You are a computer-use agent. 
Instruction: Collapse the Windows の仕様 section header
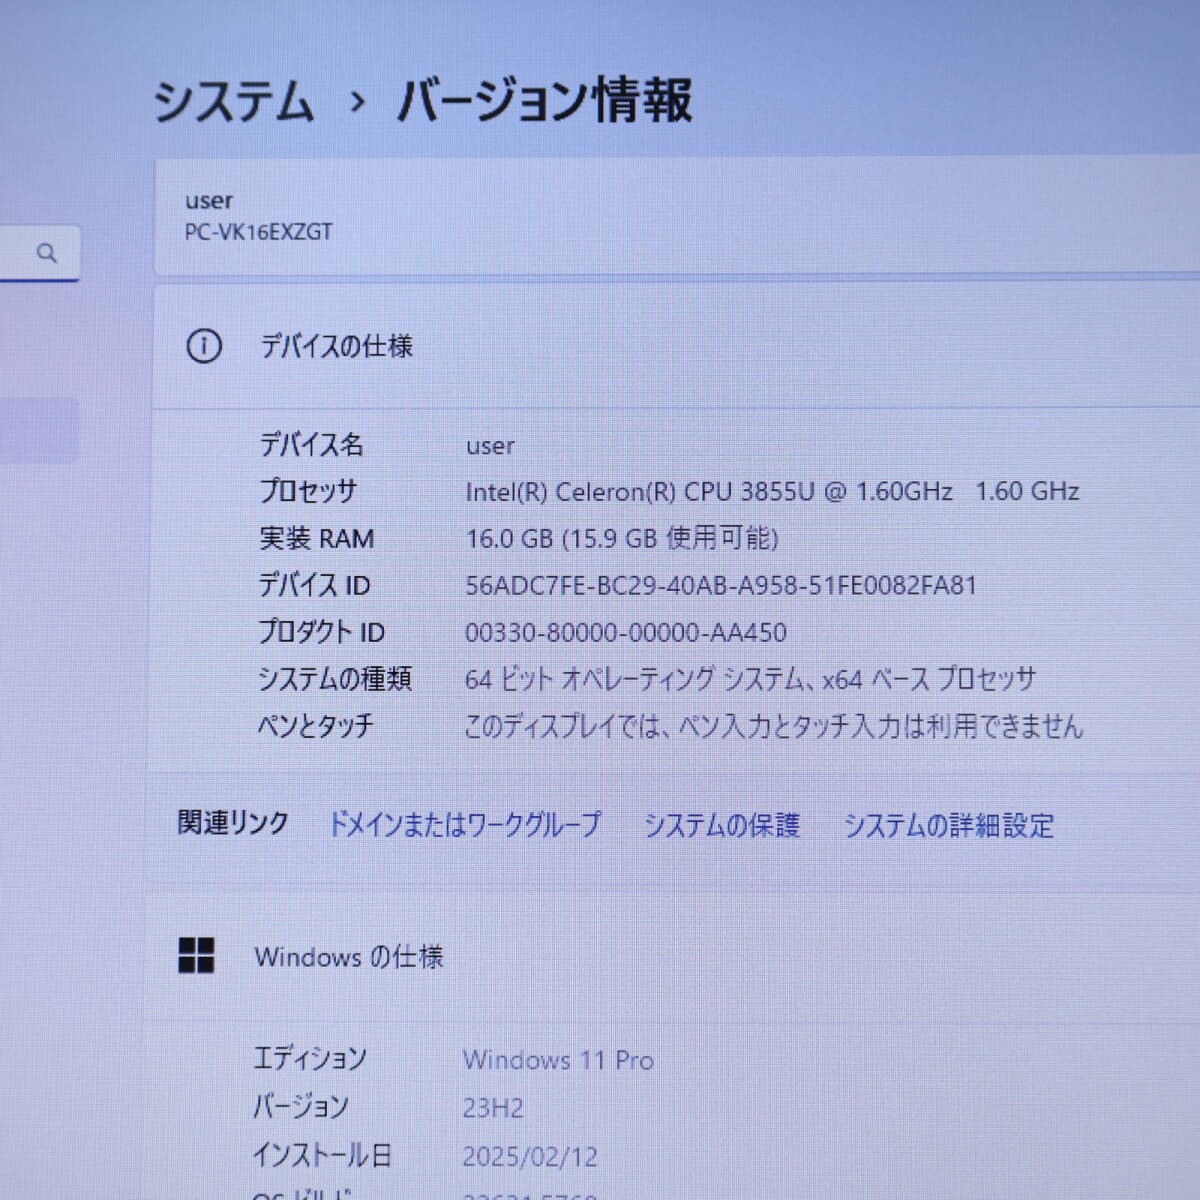[x=674, y=956]
